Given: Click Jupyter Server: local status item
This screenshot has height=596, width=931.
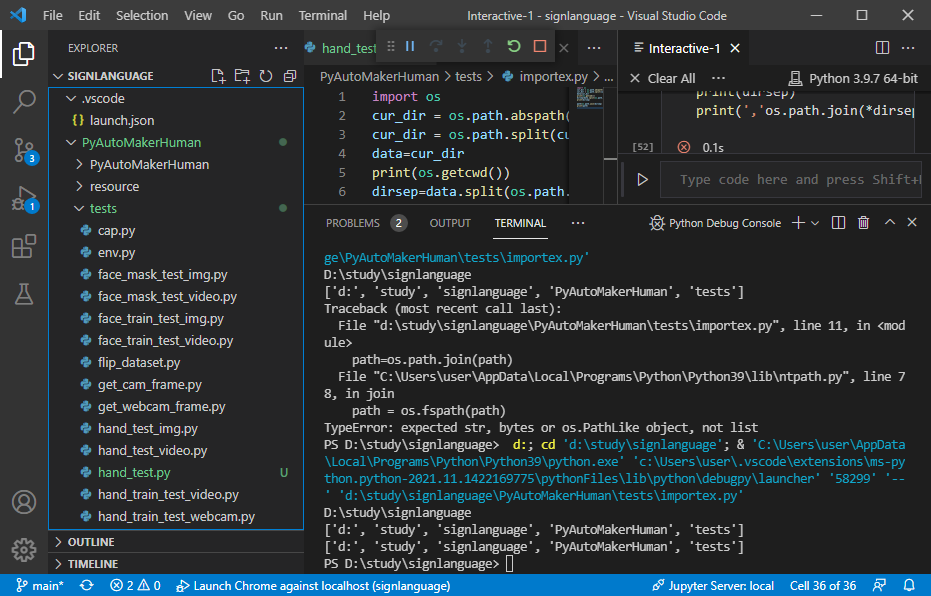Looking at the screenshot, I should pyautogui.click(x=712, y=585).
